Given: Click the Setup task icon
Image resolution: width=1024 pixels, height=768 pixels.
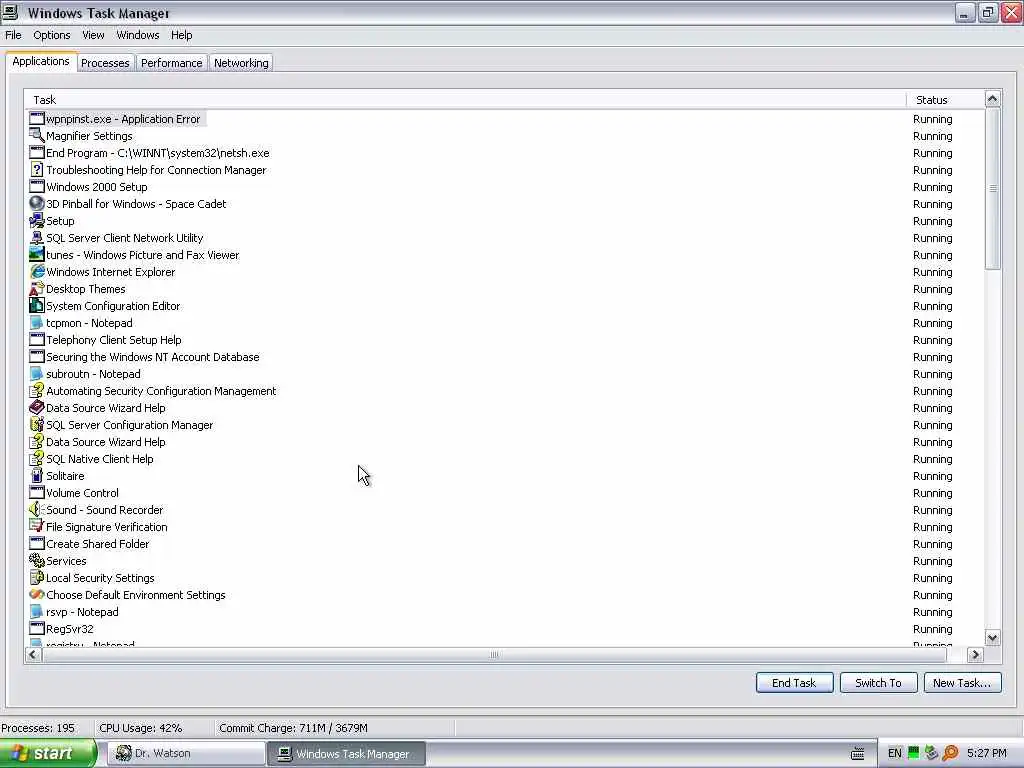Looking at the screenshot, I should [37, 221].
